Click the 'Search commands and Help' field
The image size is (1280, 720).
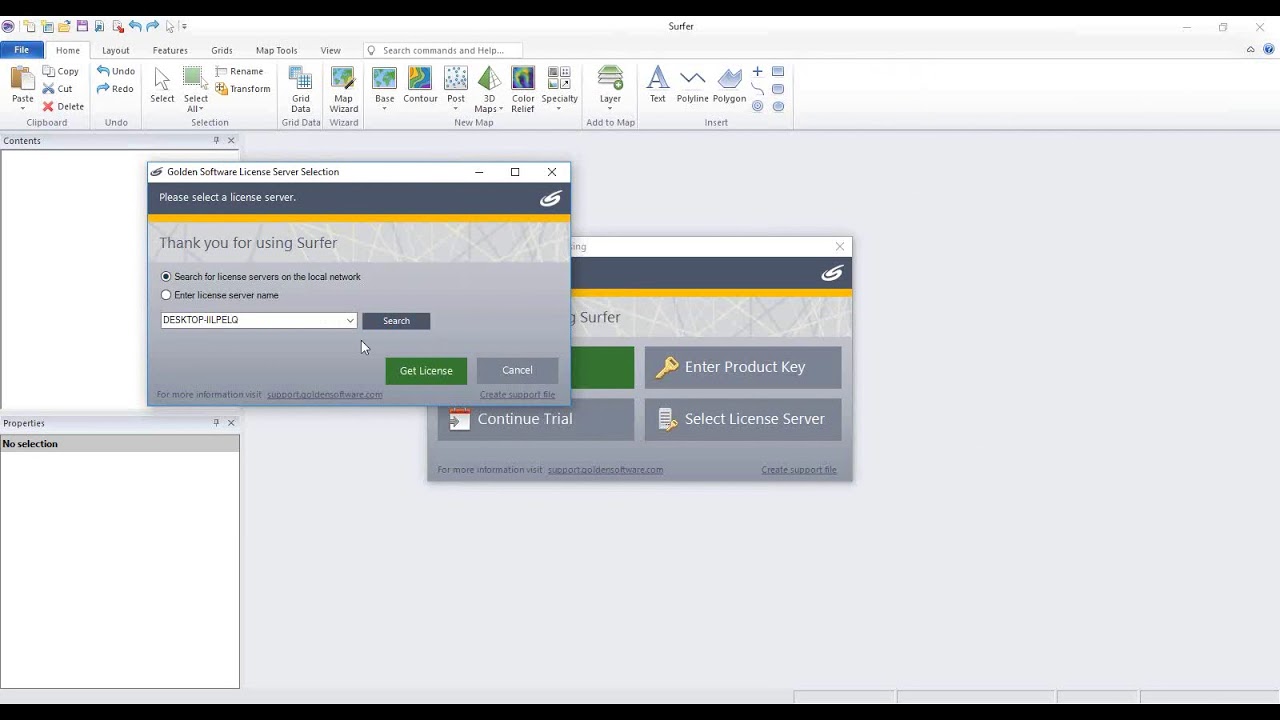click(442, 50)
